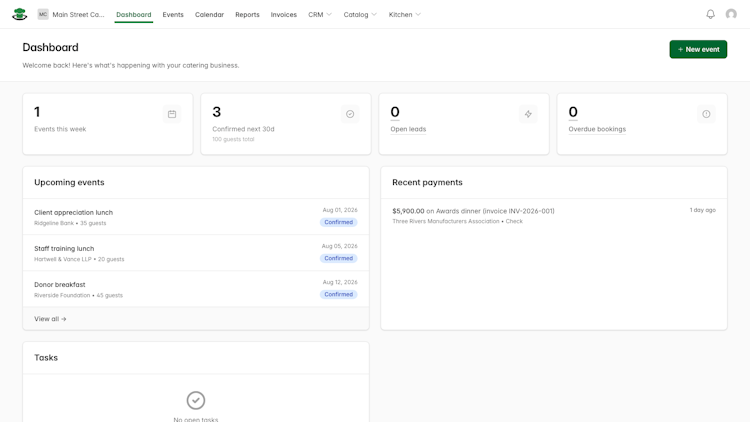Click the MC organization badge
This screenshot has width=750, height=422.
(43, 14)
